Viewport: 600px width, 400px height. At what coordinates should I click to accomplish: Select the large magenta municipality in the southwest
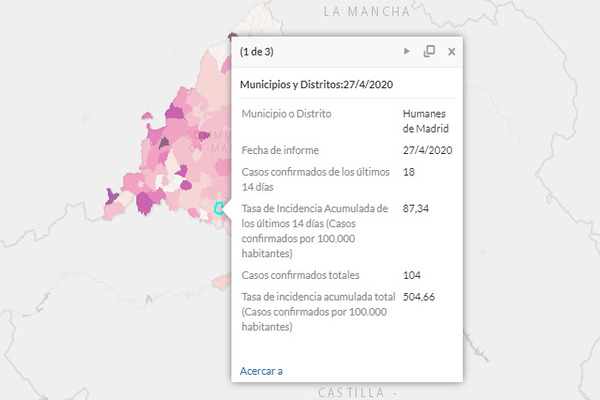144,203
